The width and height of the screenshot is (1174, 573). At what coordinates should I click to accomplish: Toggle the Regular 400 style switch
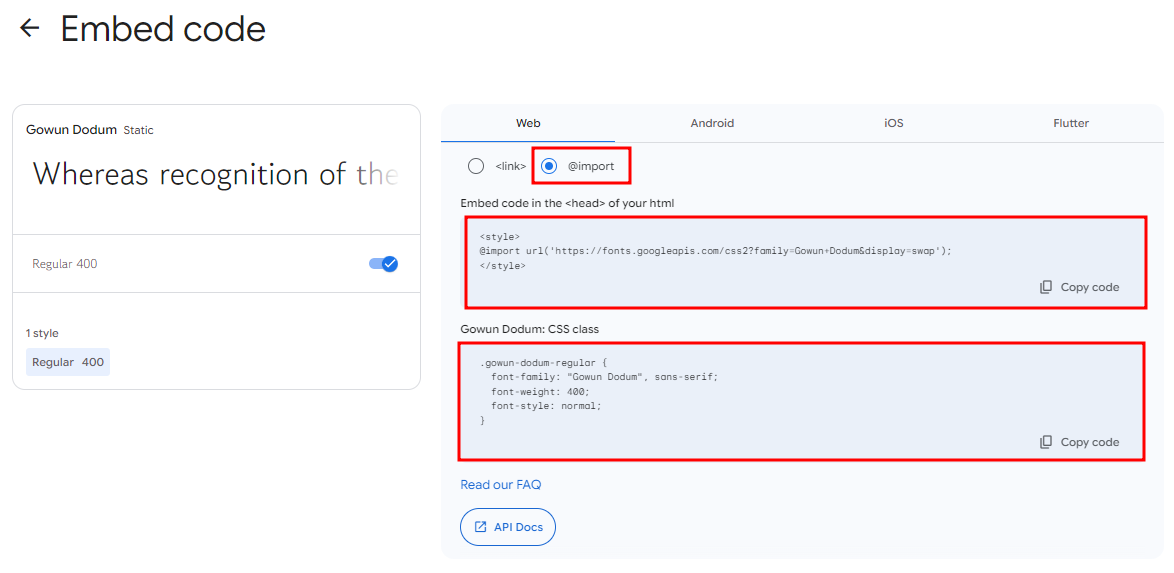click(x=383, y=264)
